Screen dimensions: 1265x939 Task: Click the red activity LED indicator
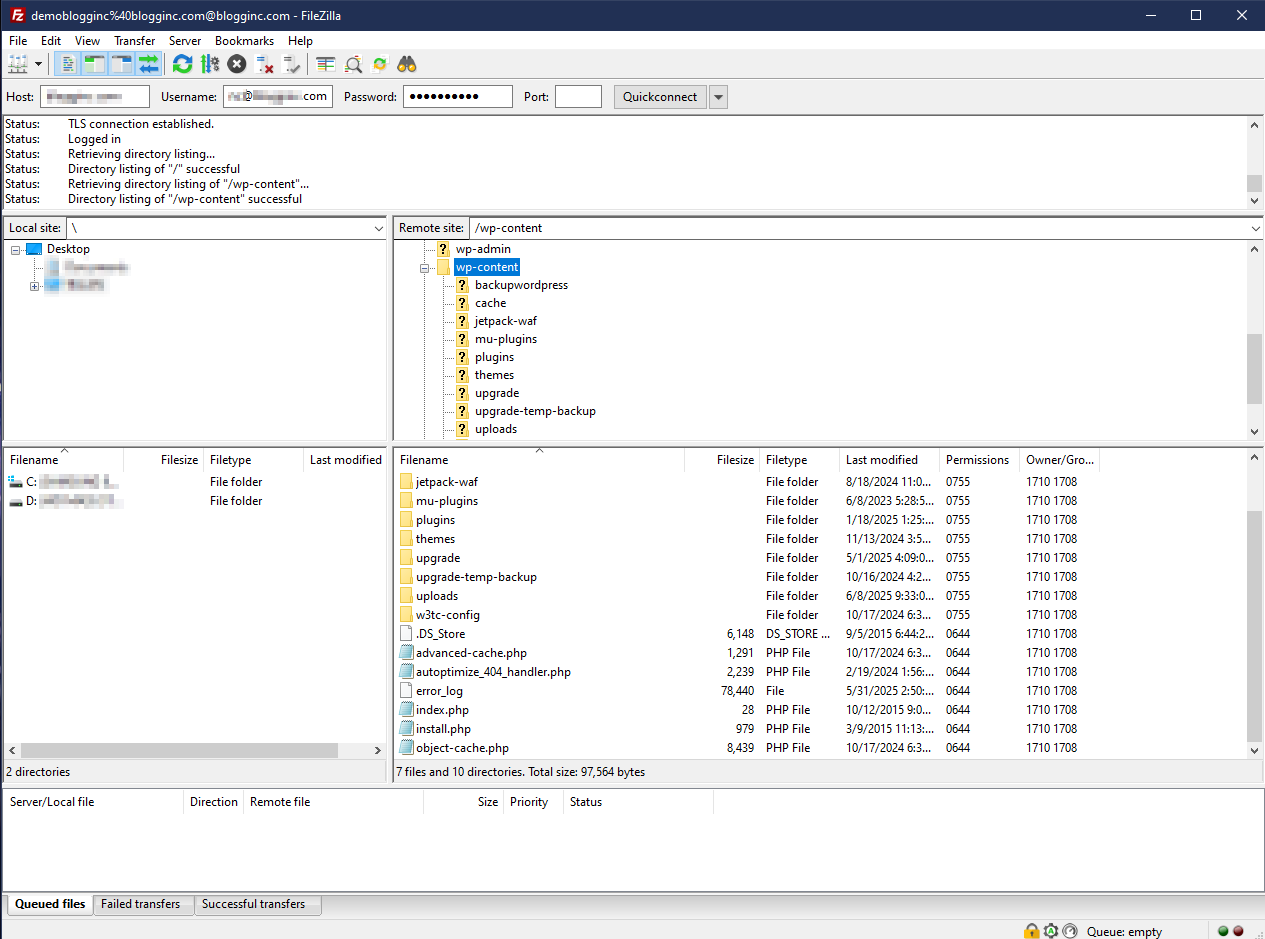(x=1238, y=931)
